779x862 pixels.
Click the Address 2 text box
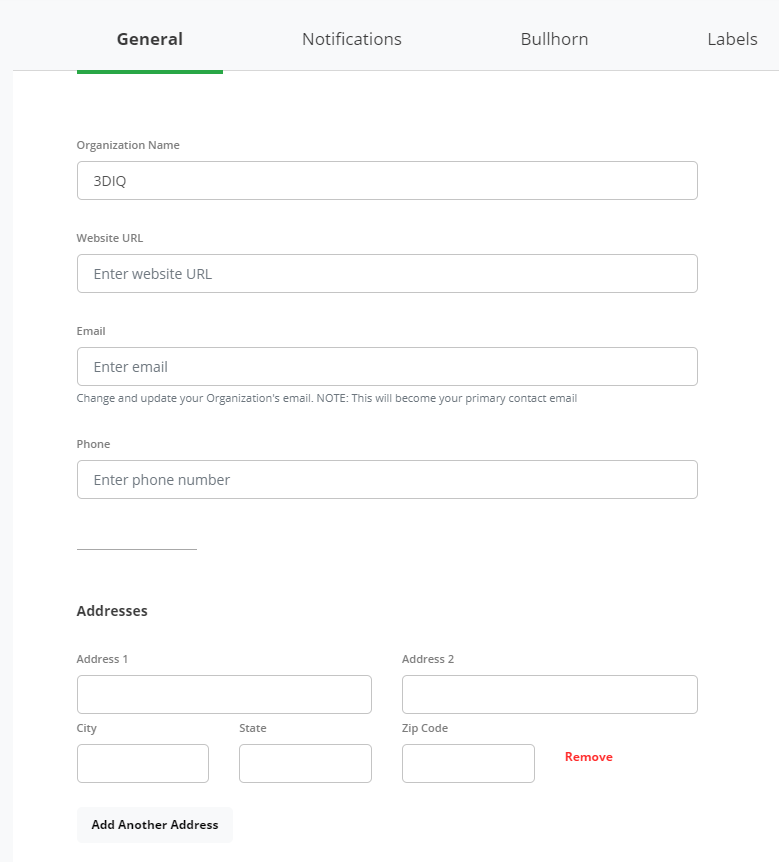550,694
